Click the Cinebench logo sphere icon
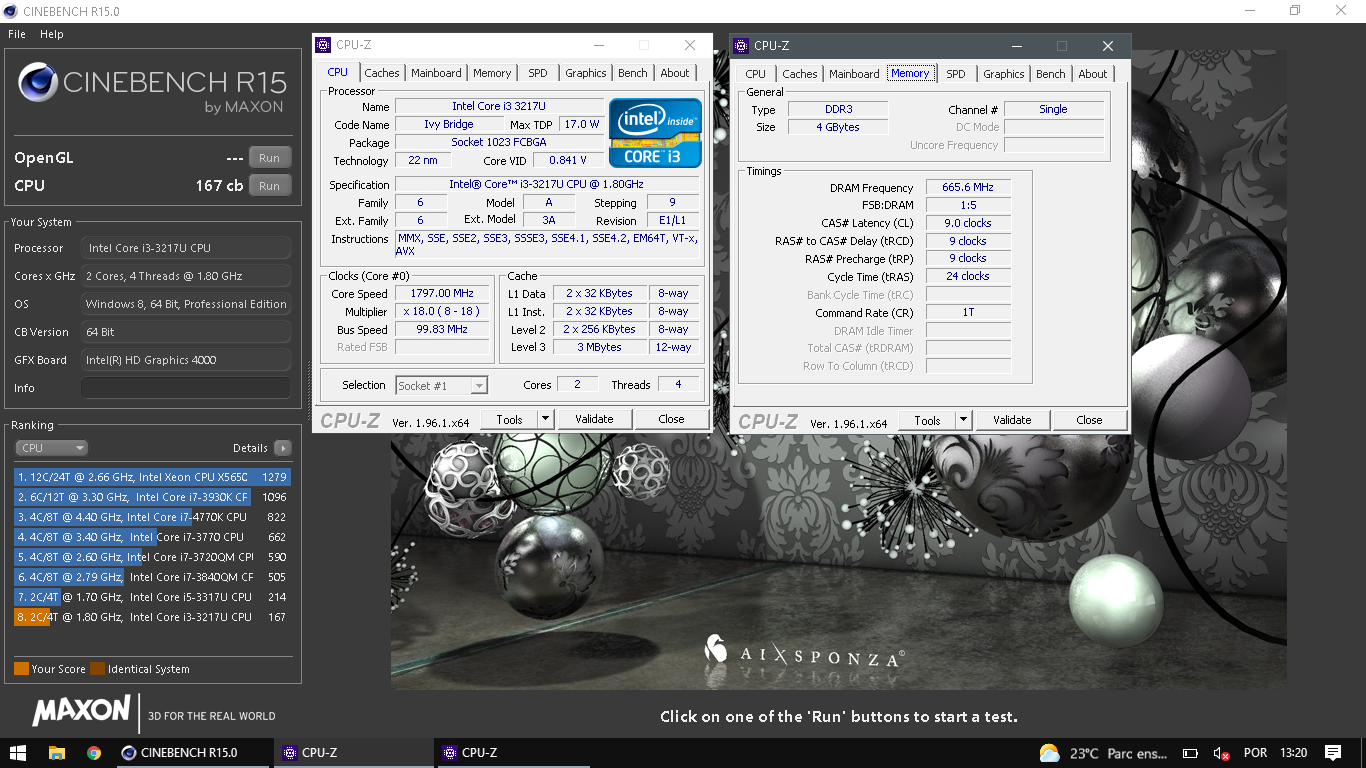This screenshot has height=768, width=1366. click(37, 82)
